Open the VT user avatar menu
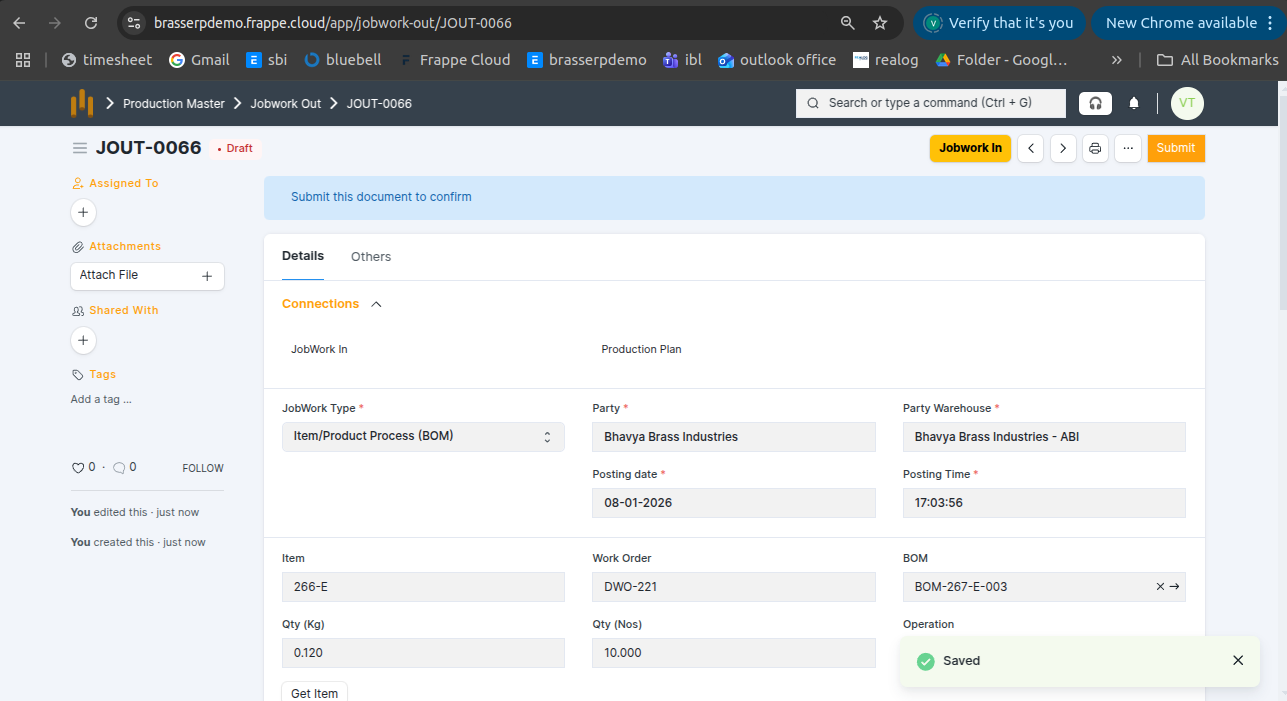Image resolution: width=1287 pixels, height=701 pixels. (1187, 103)
